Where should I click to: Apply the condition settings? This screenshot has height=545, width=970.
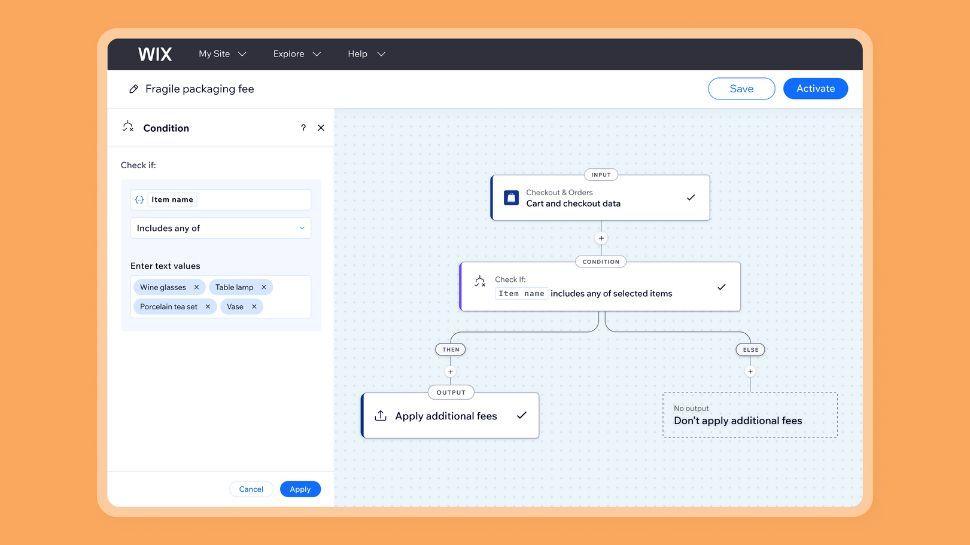click(300, 489)
